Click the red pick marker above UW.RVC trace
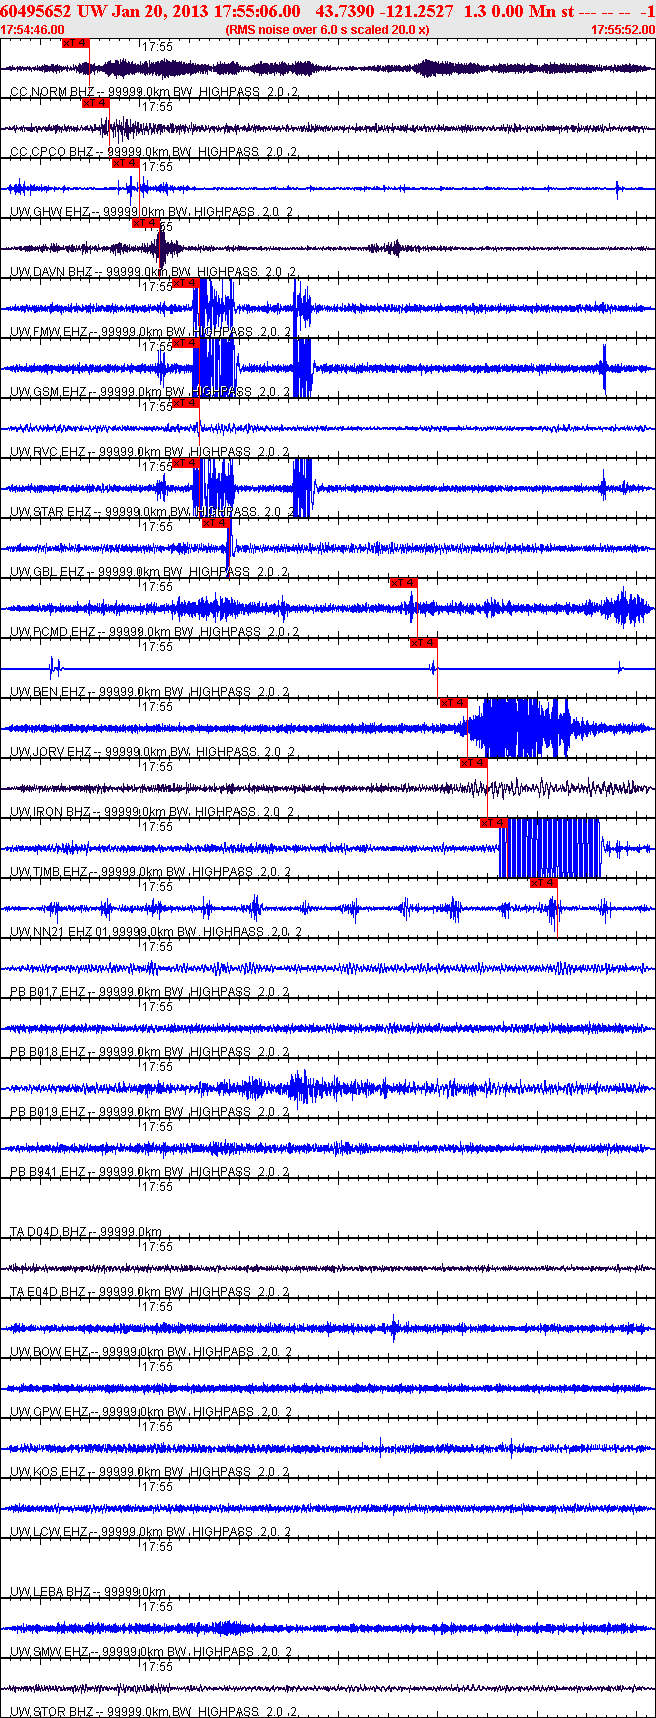 pyautogui.click(x=186, y=403)
